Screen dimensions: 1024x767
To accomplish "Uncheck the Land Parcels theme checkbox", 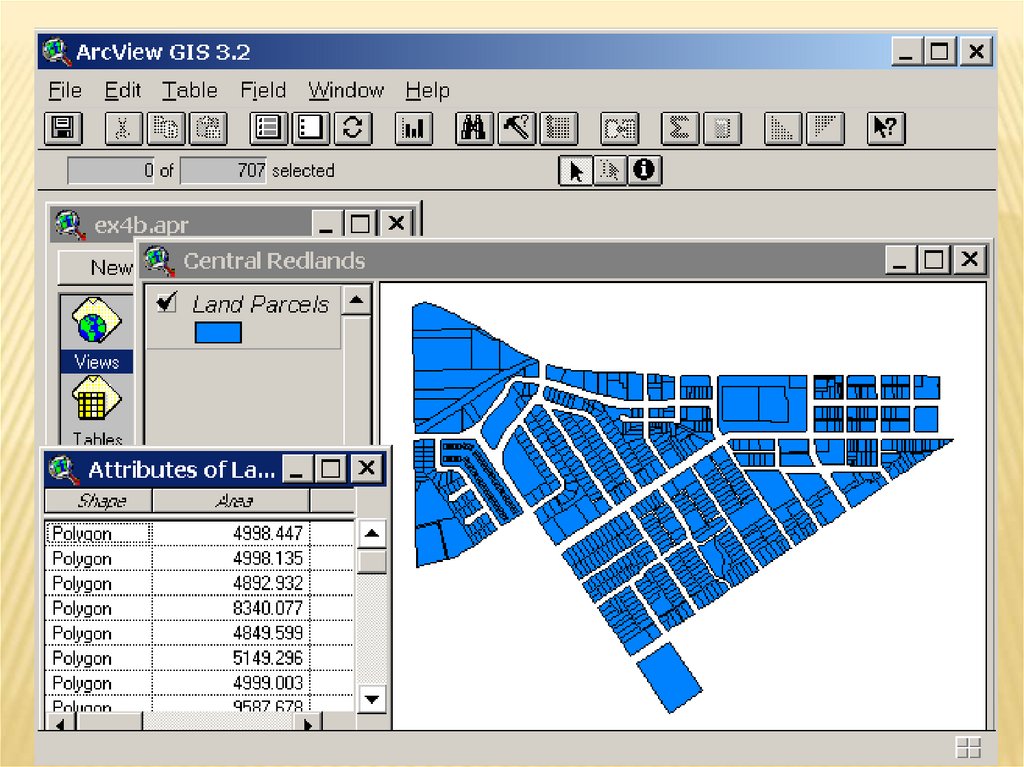I will [x=167, y=302].
